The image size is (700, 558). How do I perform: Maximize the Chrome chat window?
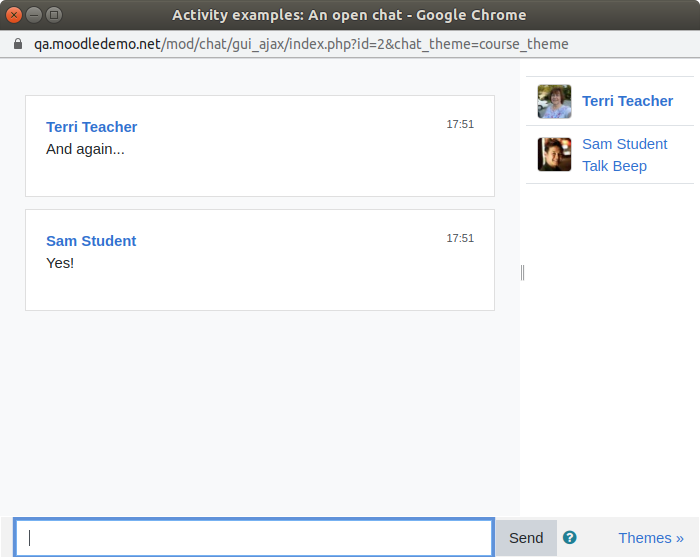[x=54, y=15]
